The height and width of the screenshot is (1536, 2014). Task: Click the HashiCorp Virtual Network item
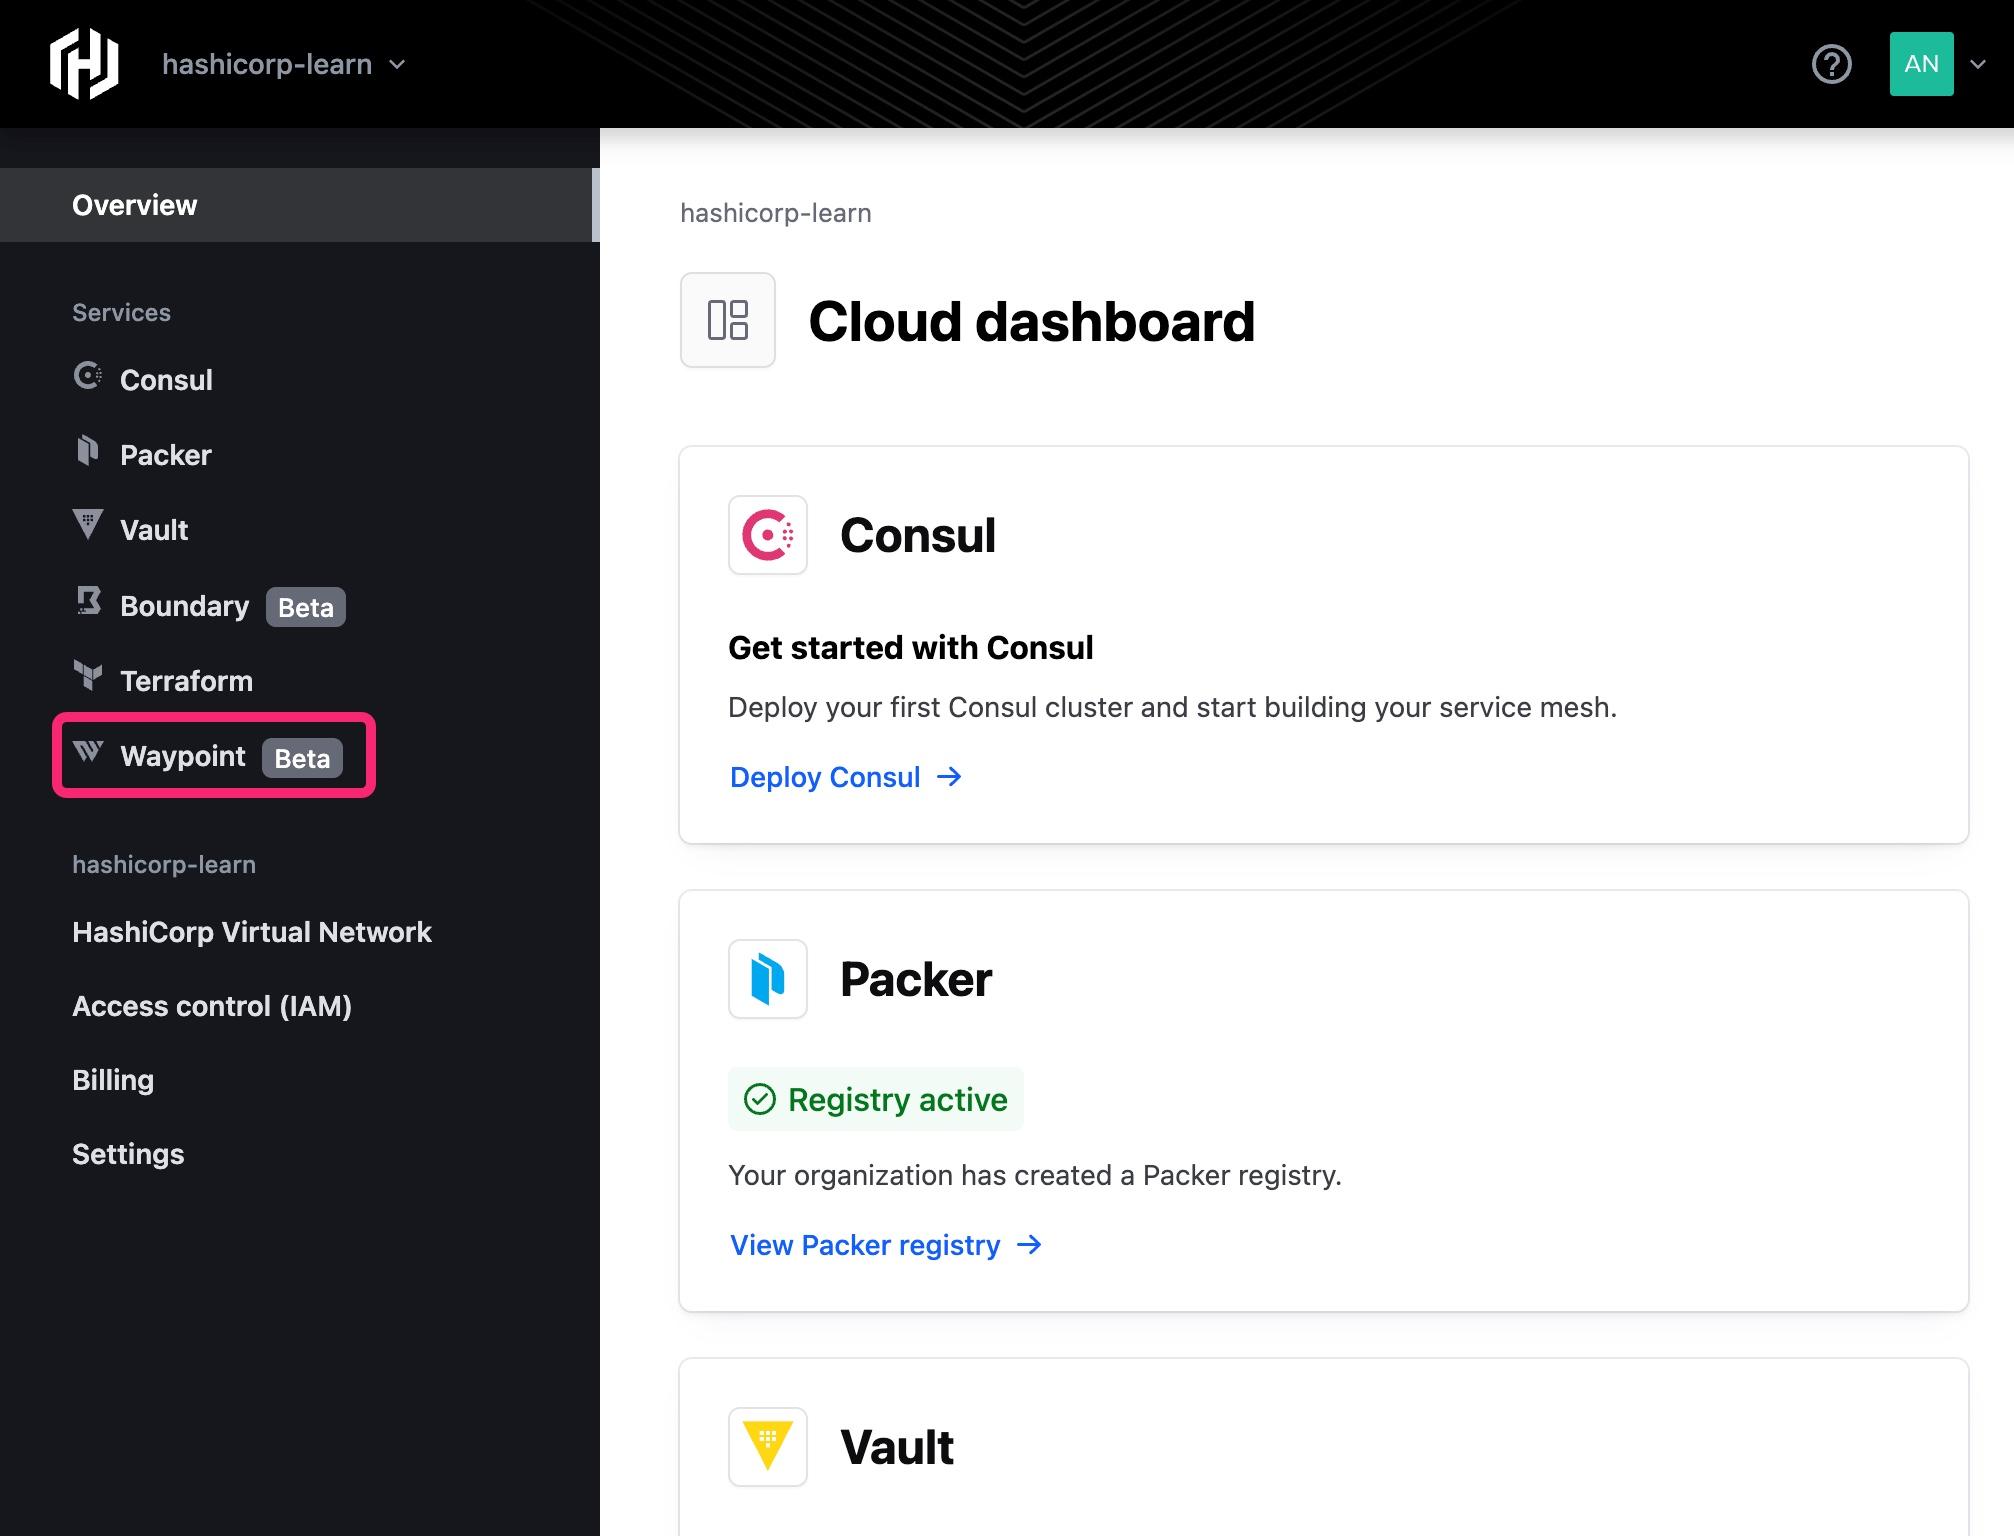tap(252, 931)
